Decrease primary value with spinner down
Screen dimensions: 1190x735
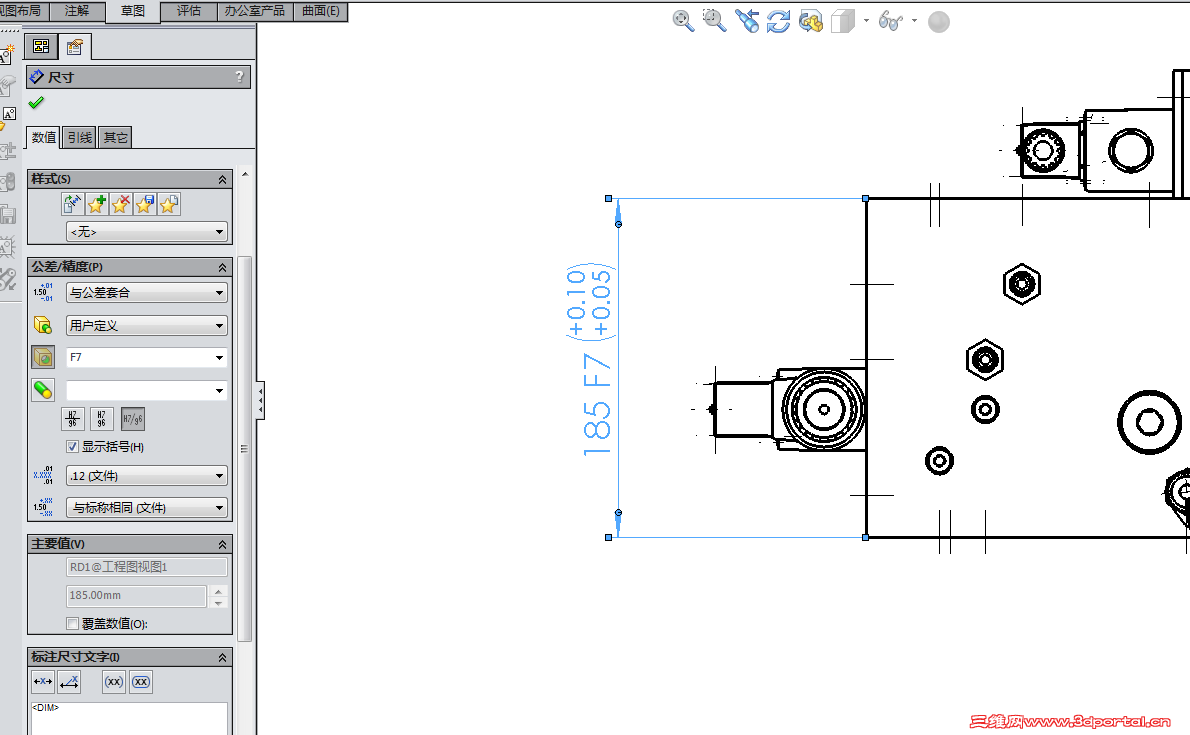(x=219, y=602)
